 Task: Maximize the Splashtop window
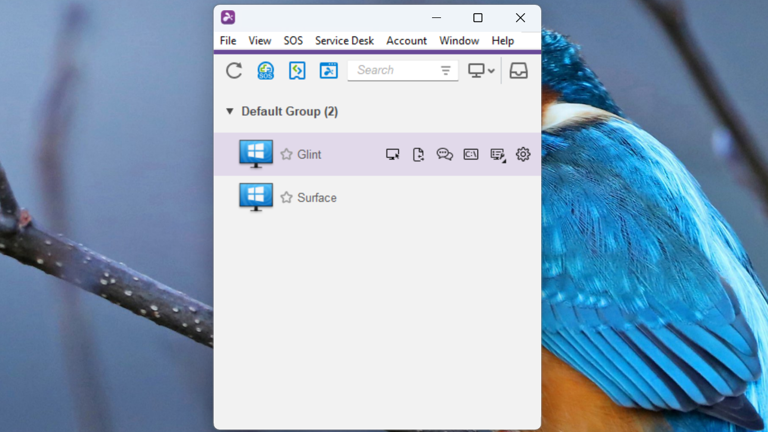click(x=478, y=18)
